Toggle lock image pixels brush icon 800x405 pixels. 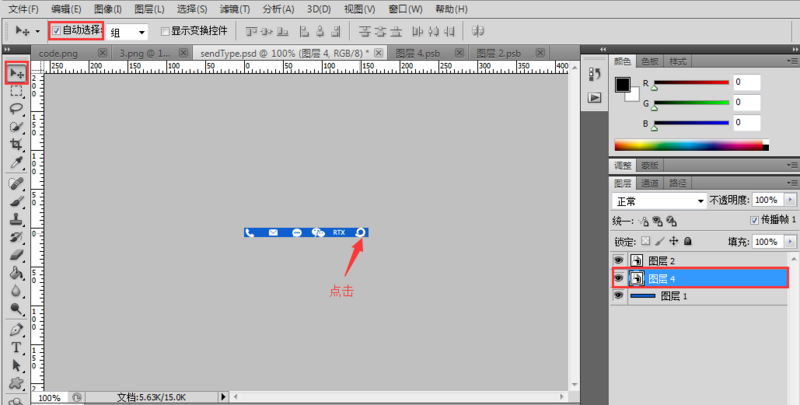pos(660,241)
